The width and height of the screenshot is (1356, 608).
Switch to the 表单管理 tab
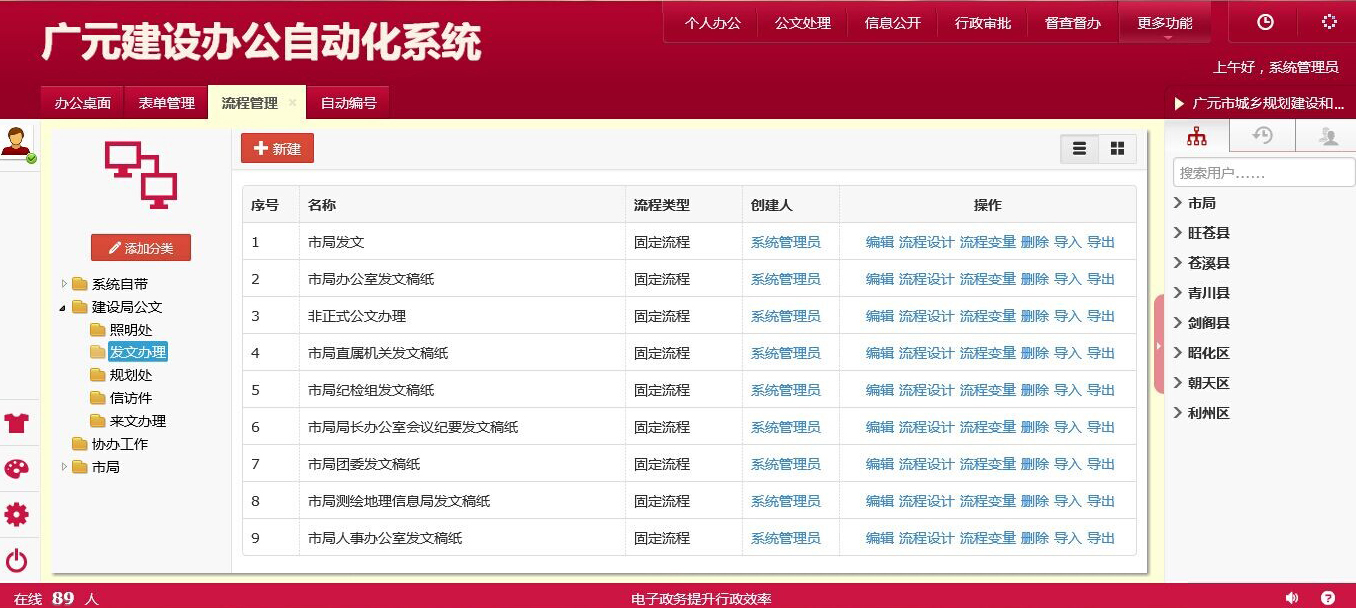pos(166,103)
